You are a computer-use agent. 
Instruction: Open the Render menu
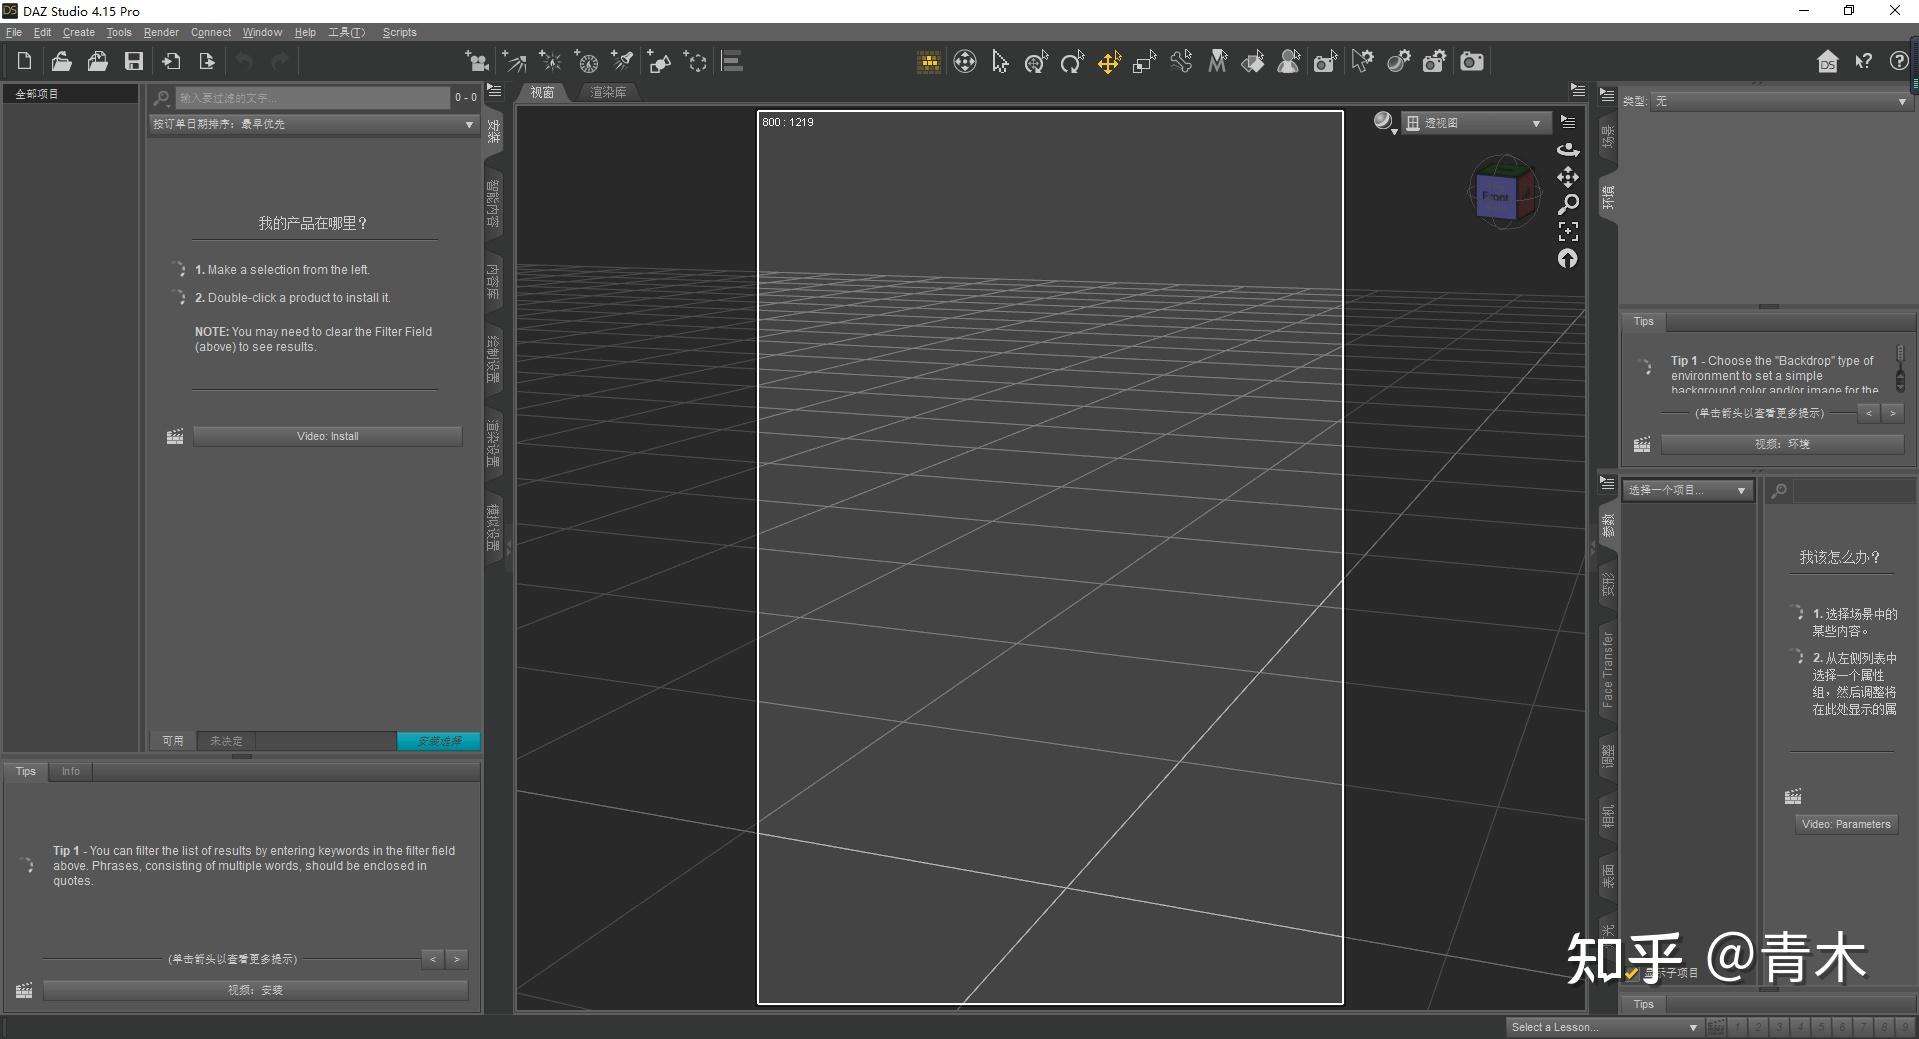click(161, 32)
